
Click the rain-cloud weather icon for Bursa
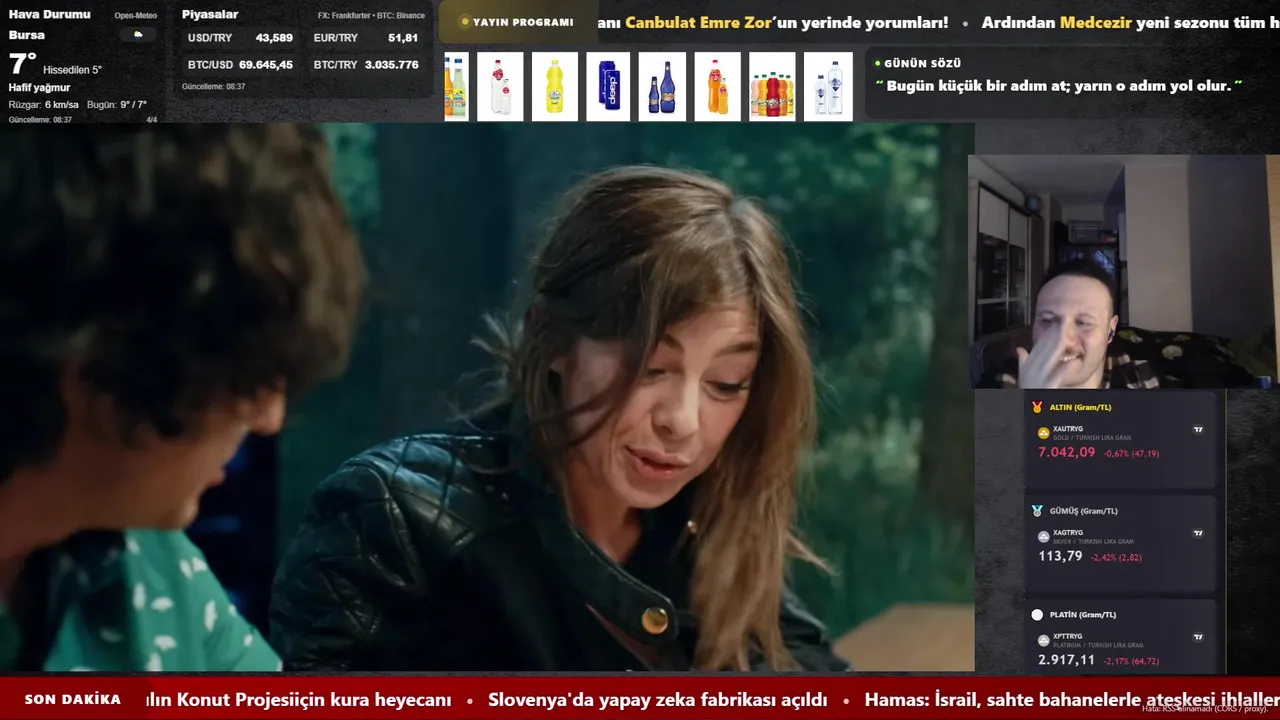coord(138,35)
